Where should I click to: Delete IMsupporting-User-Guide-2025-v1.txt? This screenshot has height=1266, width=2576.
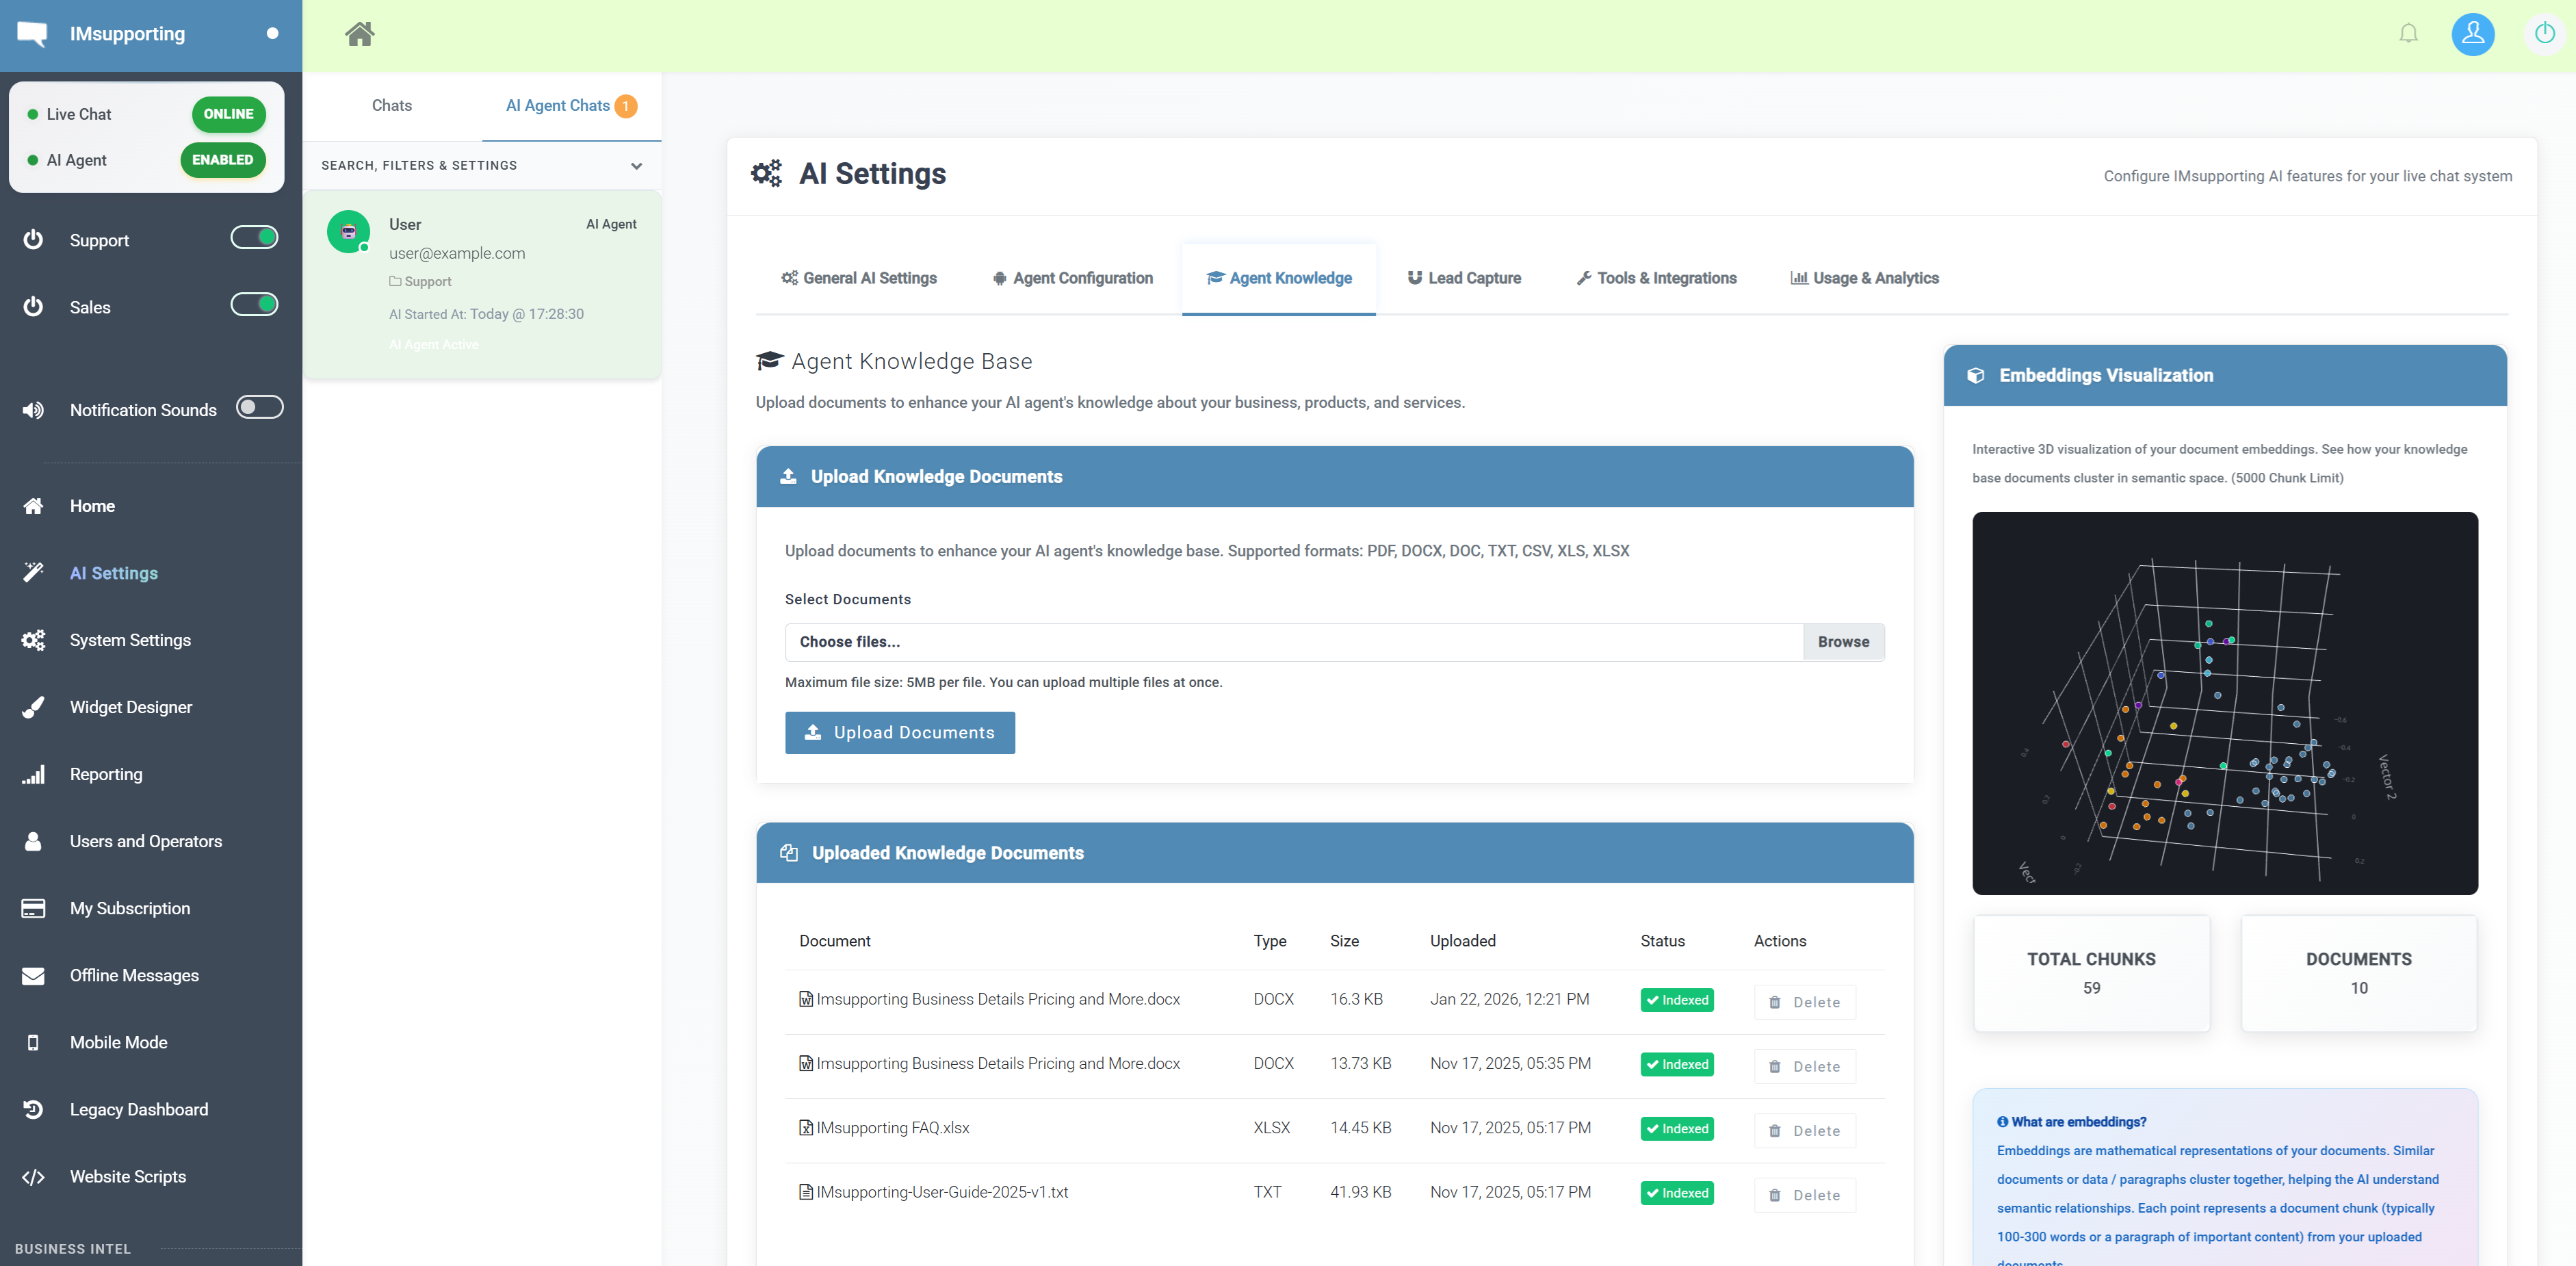click(x=1805, y=1195)
